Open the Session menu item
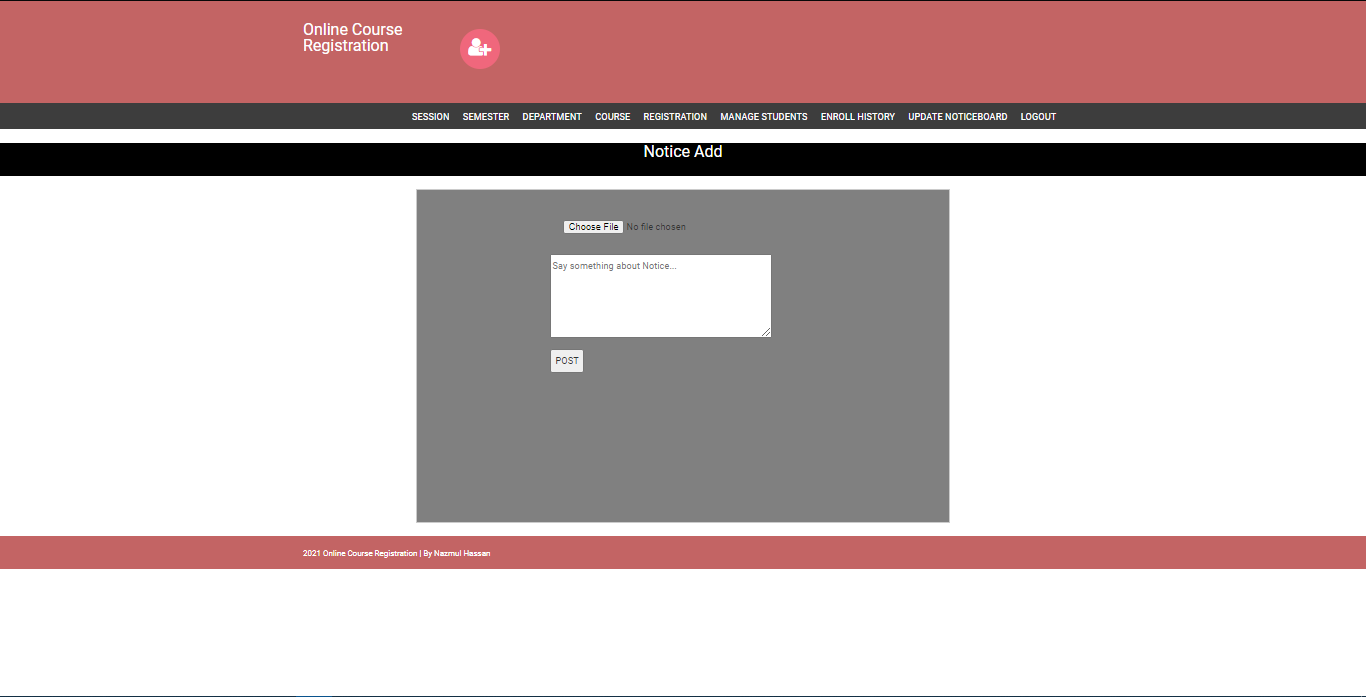The width and height of the screenshot is (1366, 697). pos(430,117)
